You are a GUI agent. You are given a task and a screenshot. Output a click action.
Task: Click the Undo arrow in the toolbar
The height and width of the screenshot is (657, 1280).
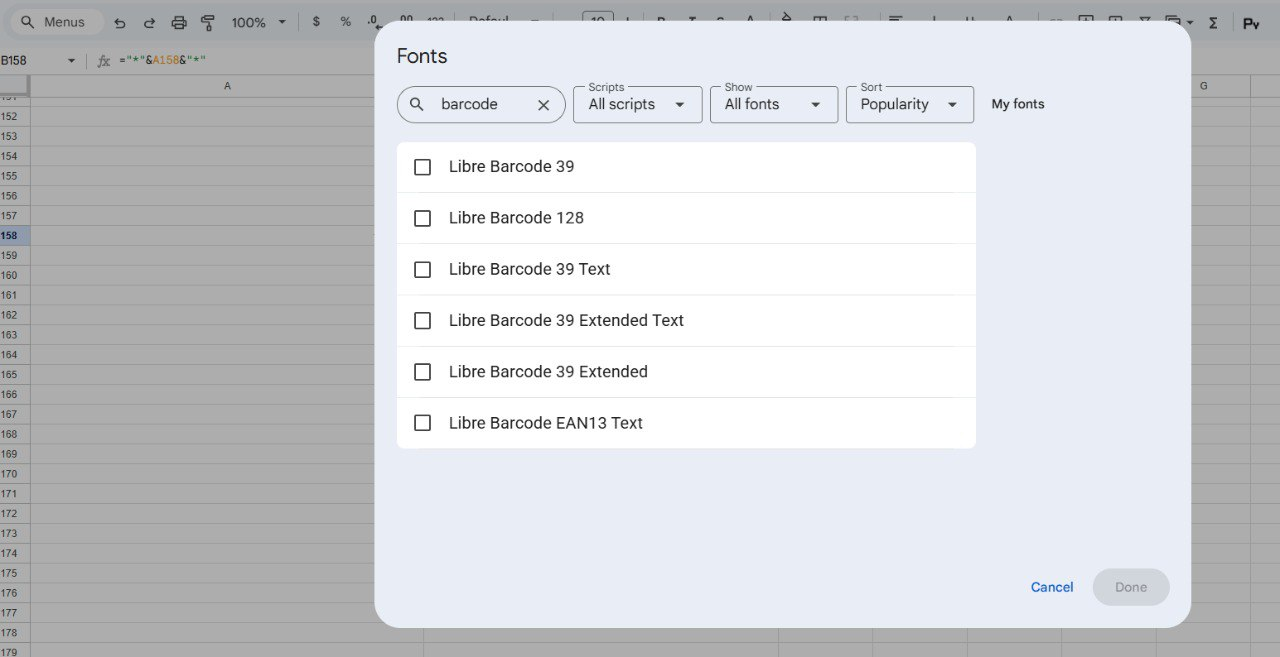click(120, 23)
